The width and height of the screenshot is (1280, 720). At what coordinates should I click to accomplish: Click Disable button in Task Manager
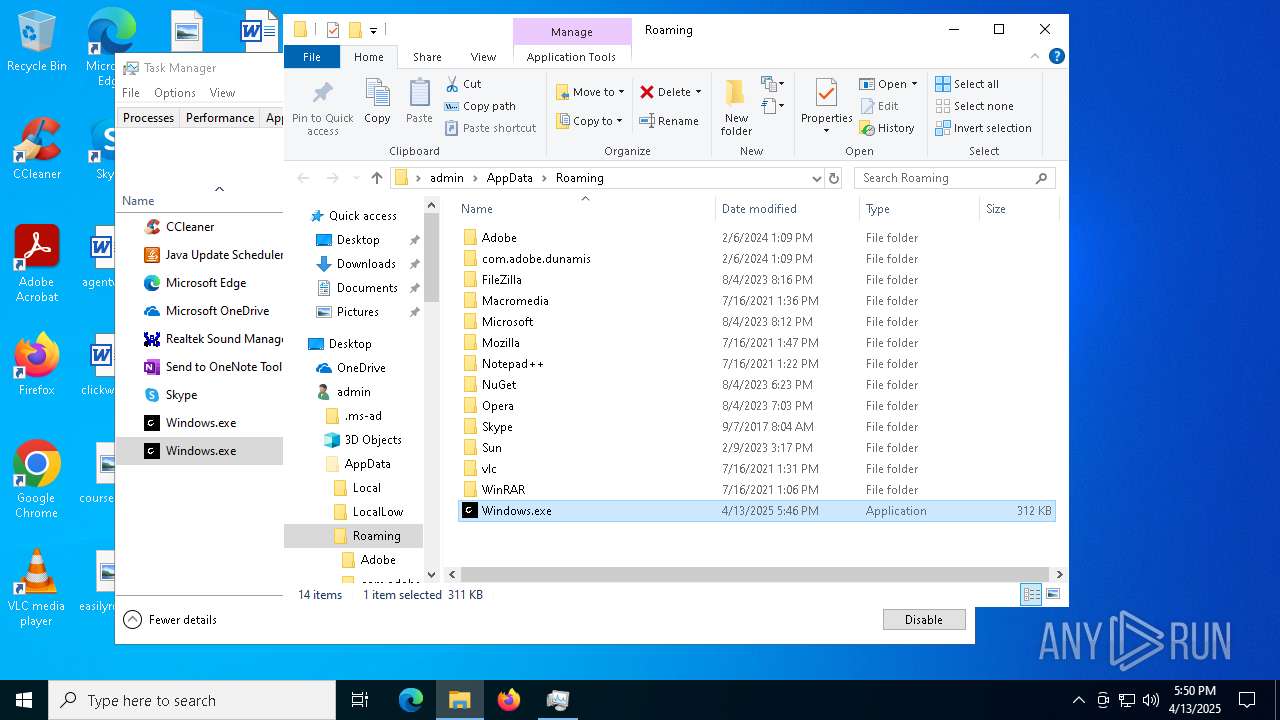(x=924, y=620)
